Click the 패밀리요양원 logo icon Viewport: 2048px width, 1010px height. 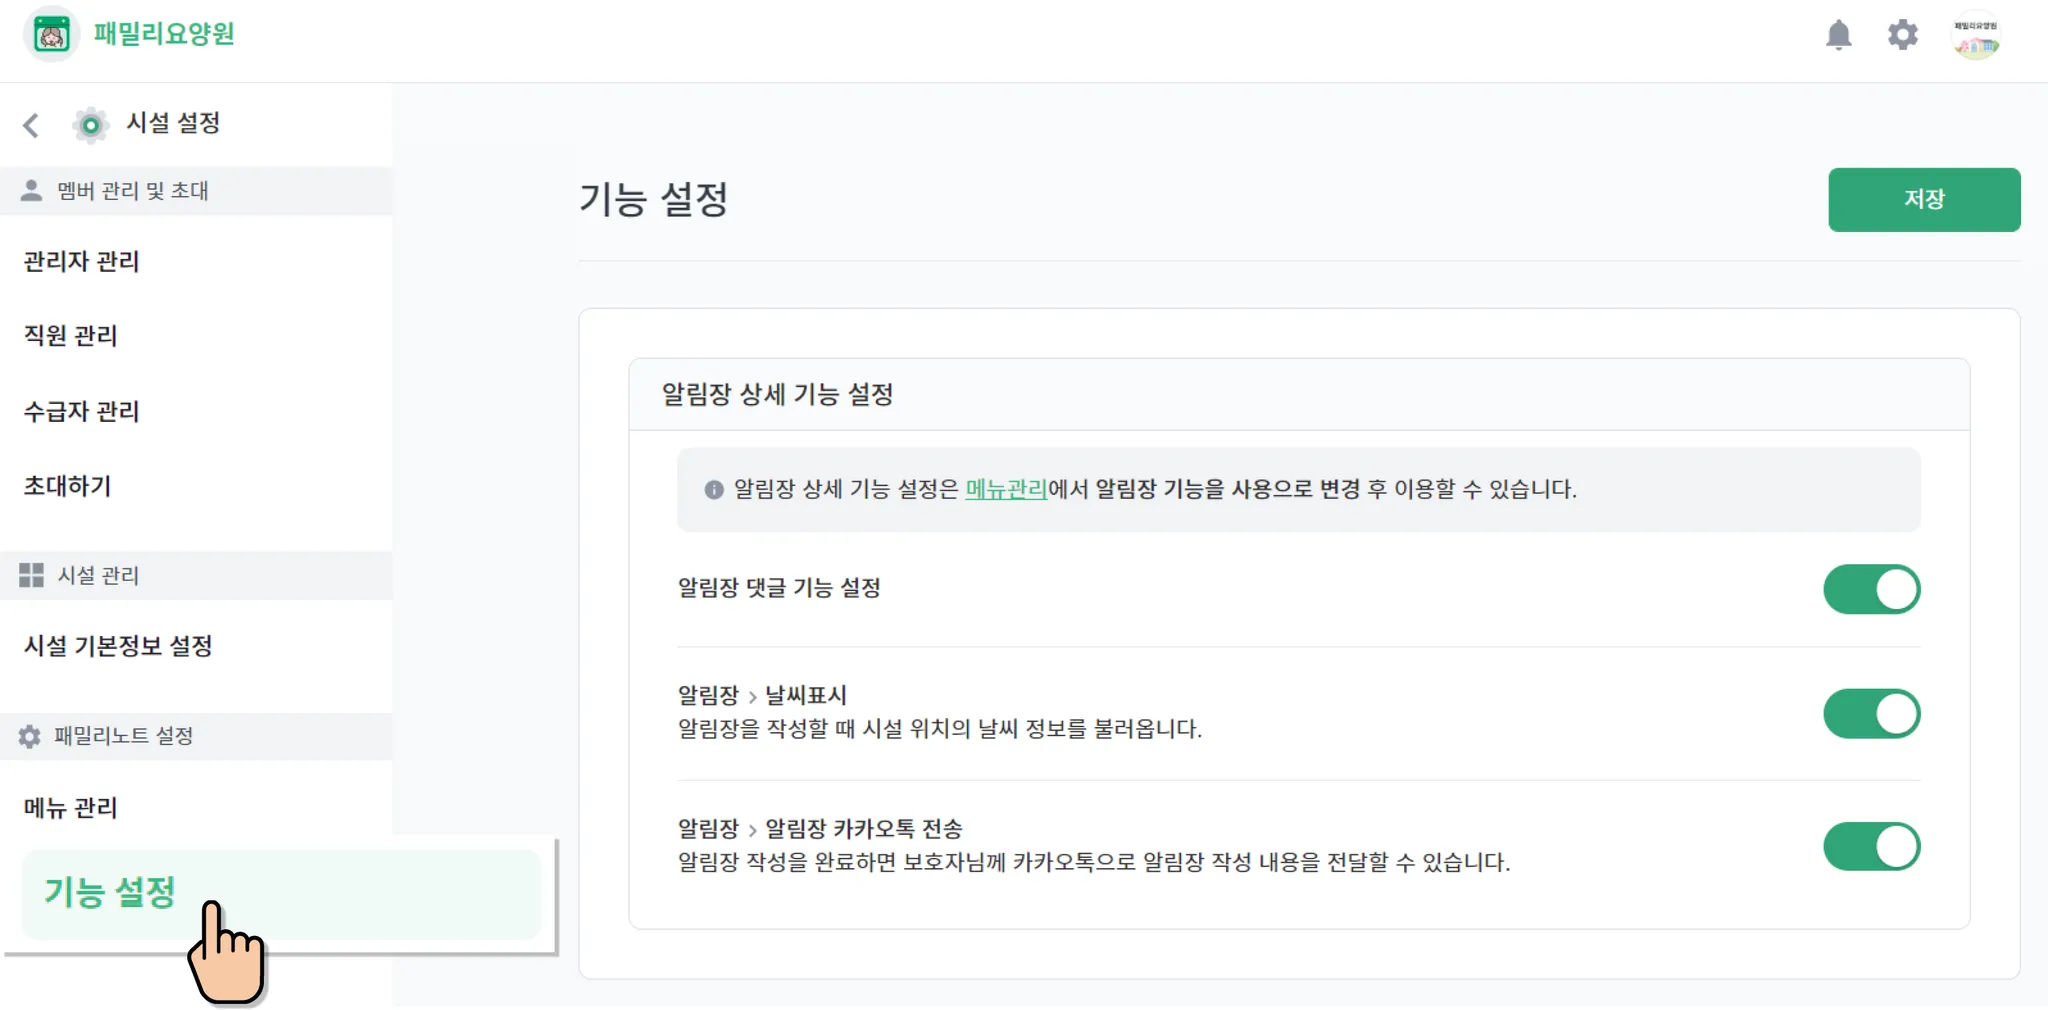pyautogui.click(x=51, y=35)
